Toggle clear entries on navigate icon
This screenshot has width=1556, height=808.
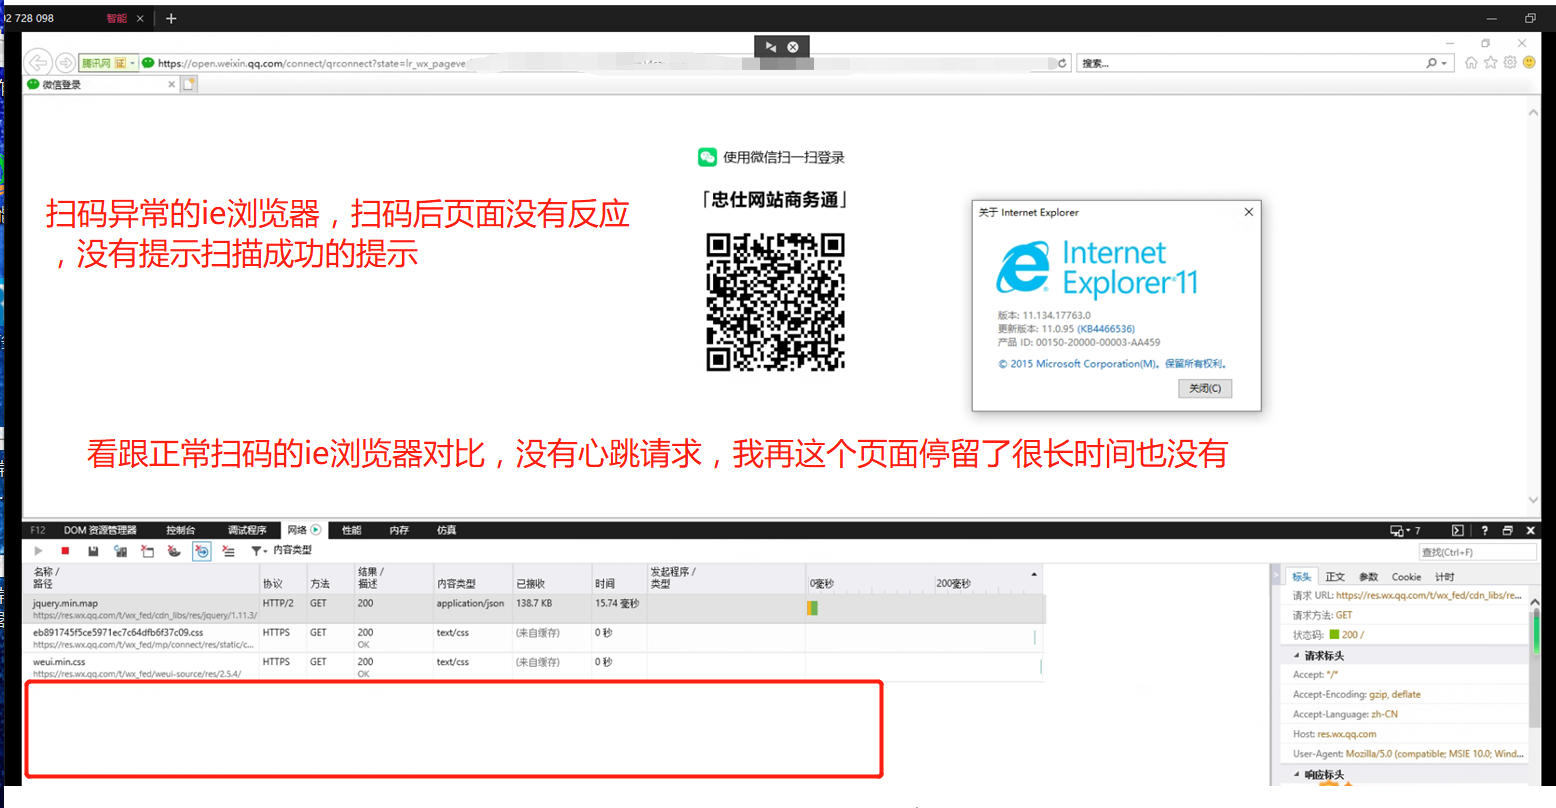(202, 551)
